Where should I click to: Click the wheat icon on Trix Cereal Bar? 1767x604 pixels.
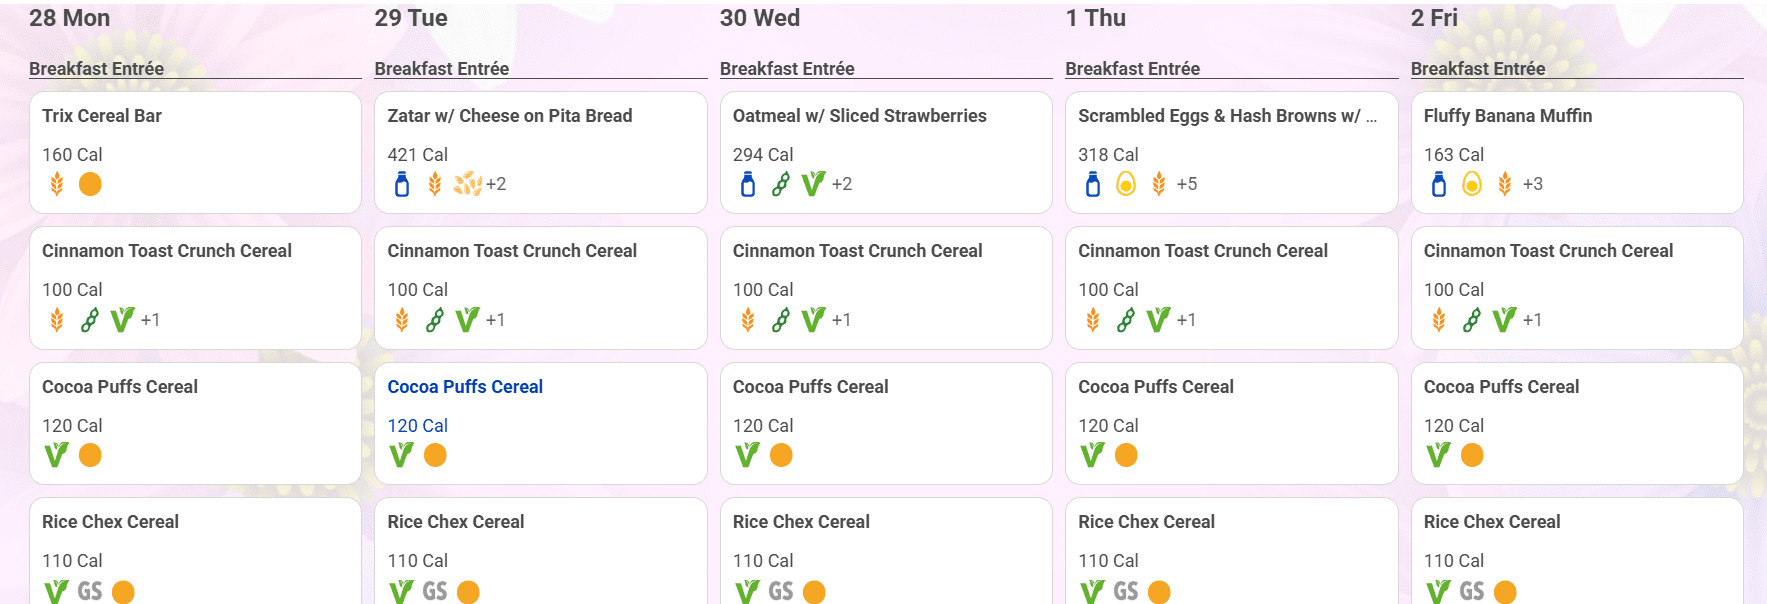[57, 184]
